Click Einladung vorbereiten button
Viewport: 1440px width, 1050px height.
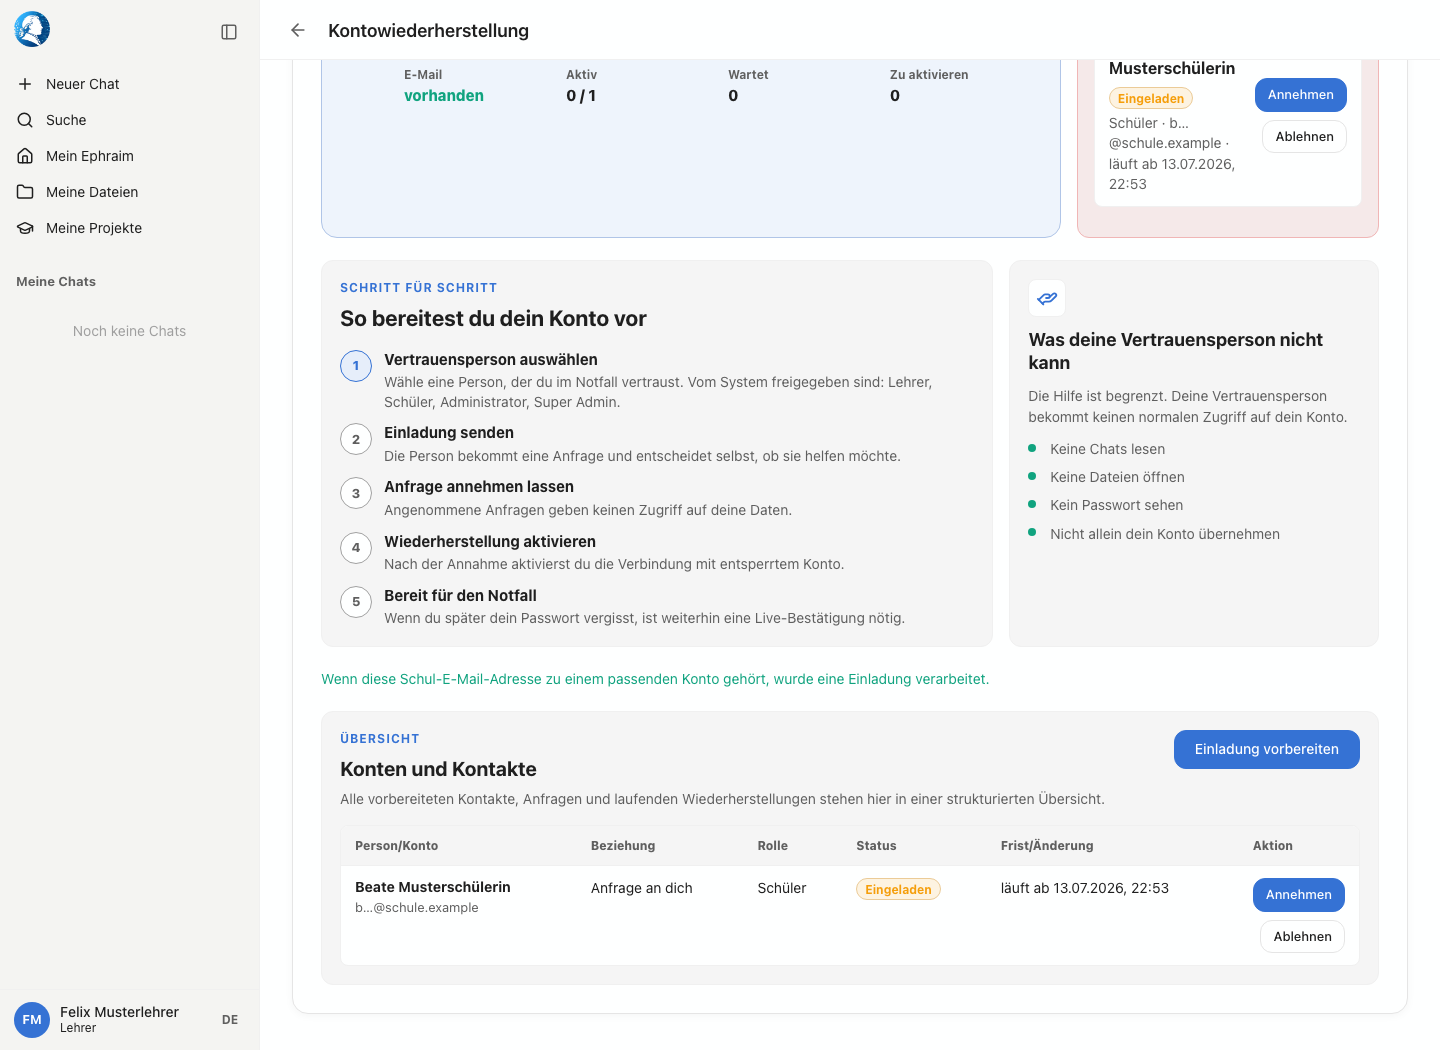pos(1267,749)
